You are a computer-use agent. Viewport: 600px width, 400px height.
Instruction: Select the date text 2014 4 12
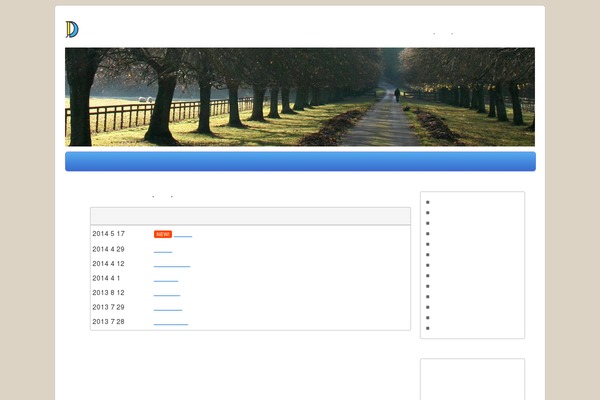click(x=108, y=264)
